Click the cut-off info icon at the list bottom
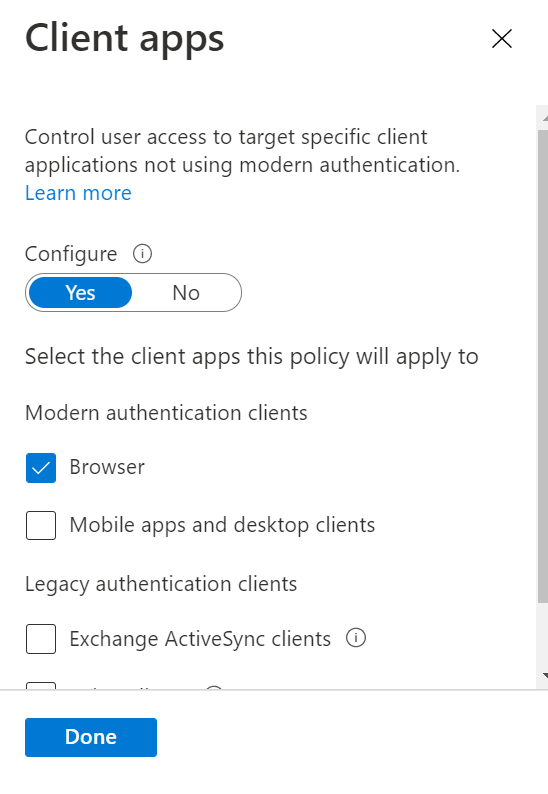The width and height of the screenshot is (548, 794). tap(214, 687)
